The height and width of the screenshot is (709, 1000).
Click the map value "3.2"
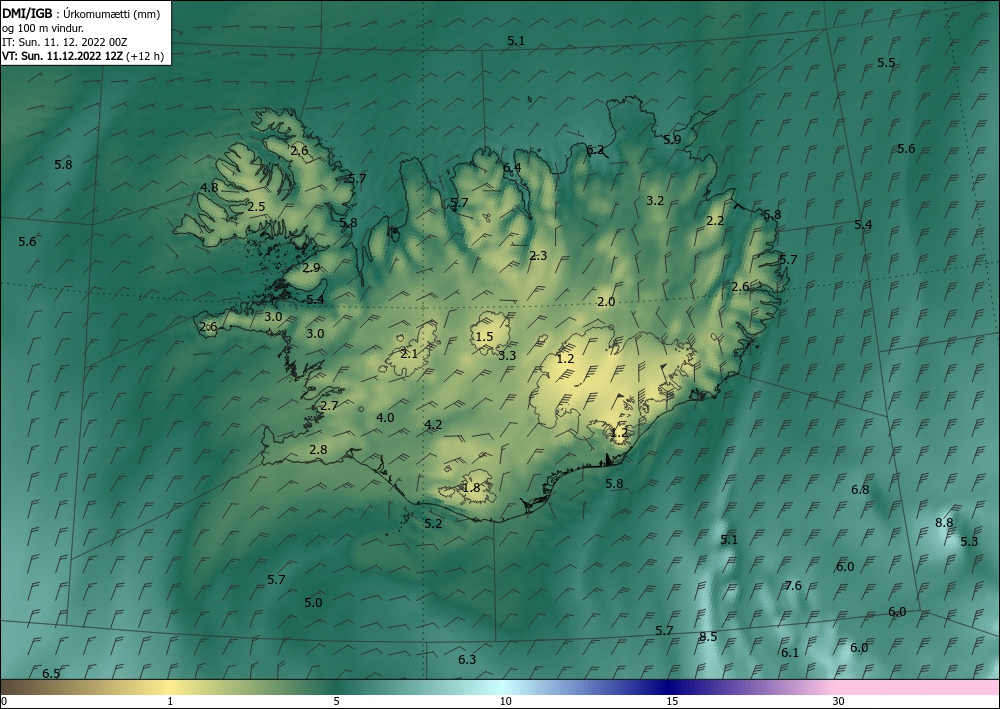(x=655, y=201)
